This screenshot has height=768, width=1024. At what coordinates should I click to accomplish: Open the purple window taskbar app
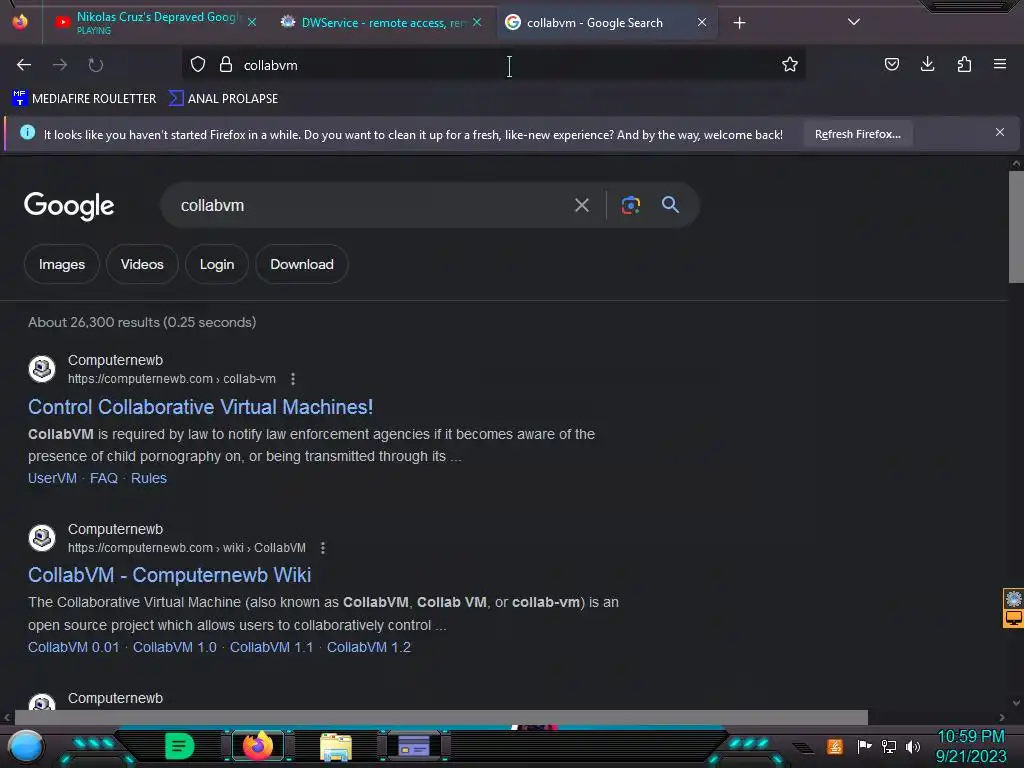[414, 745]
